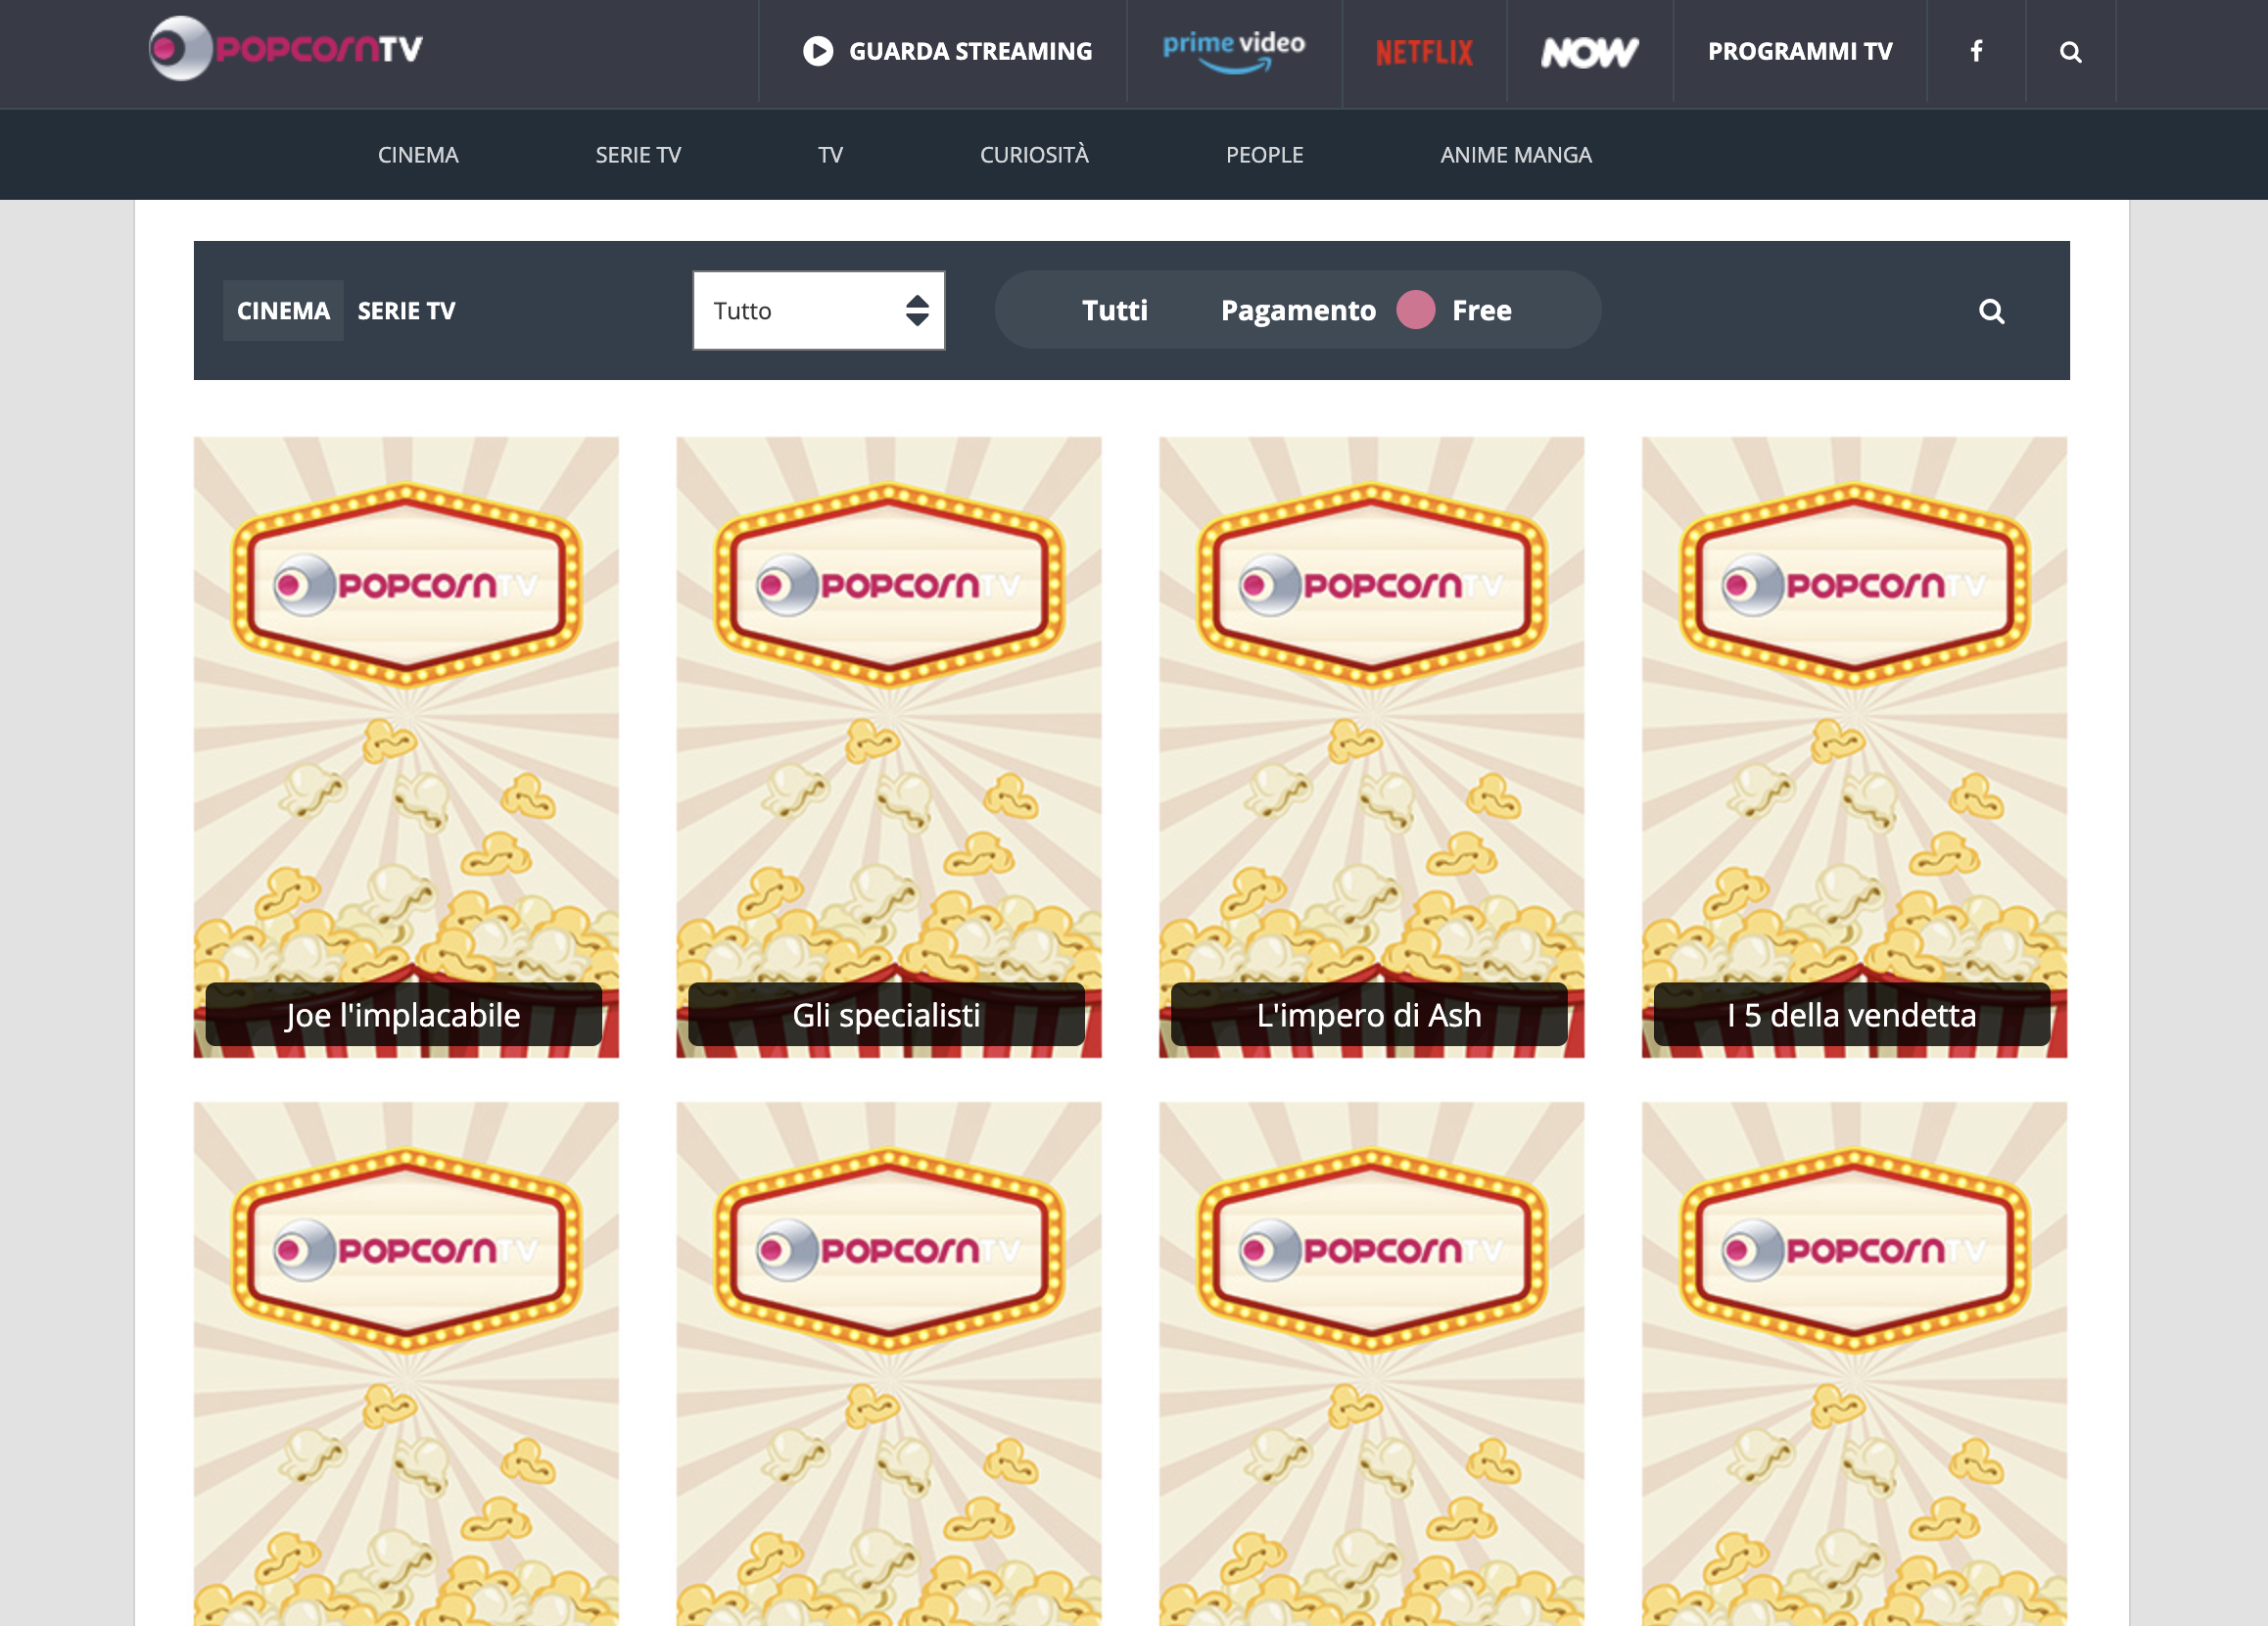Open the Facebook icon in header

click(1976, 51)
